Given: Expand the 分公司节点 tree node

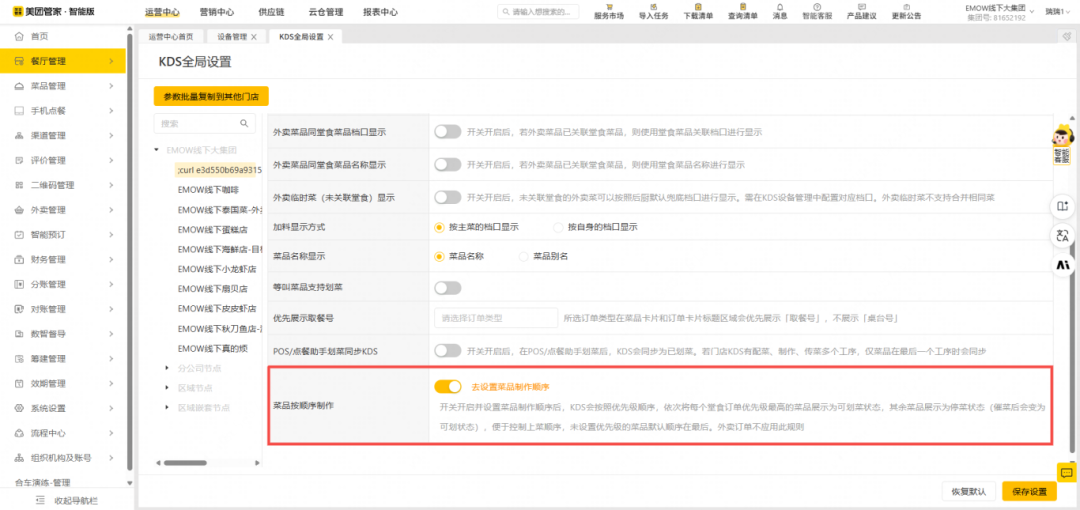Looking at the screenshot, I should click(x=168, y=368).
